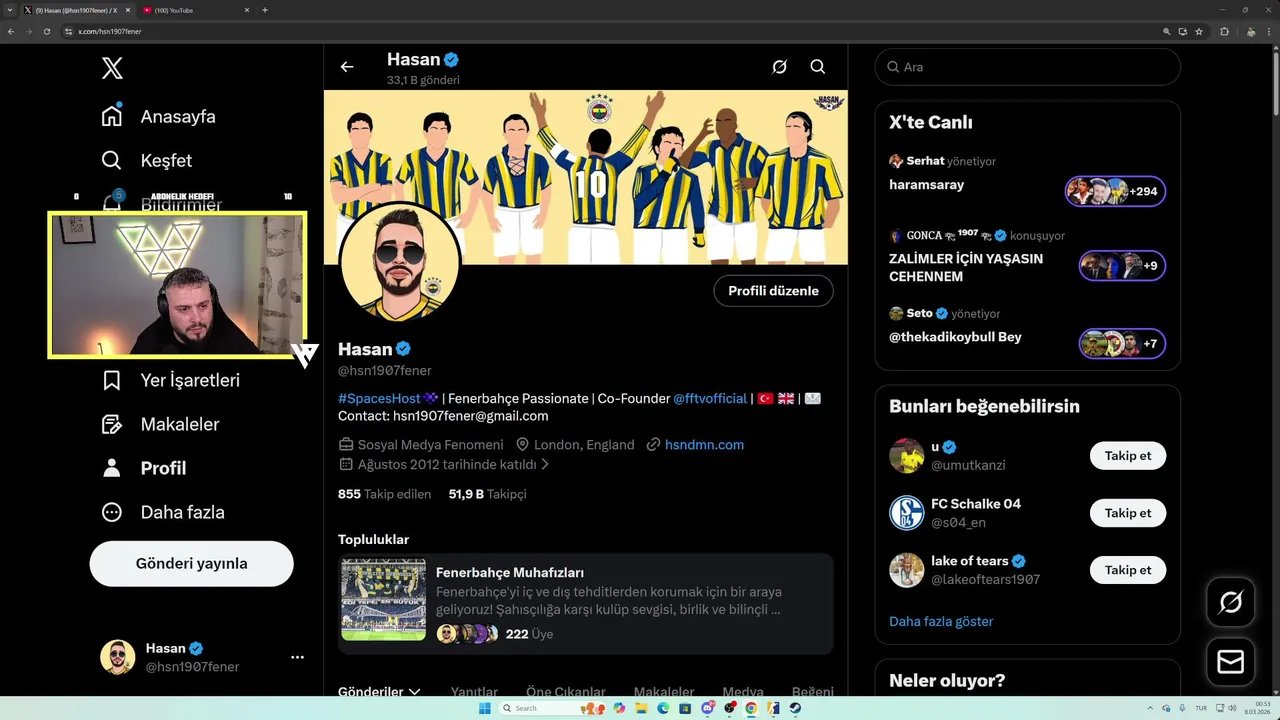Screen dimensions: 1280x720
Task: Open Fenerbahçe Muhafızları community card
Action: (x=585, y=603)
